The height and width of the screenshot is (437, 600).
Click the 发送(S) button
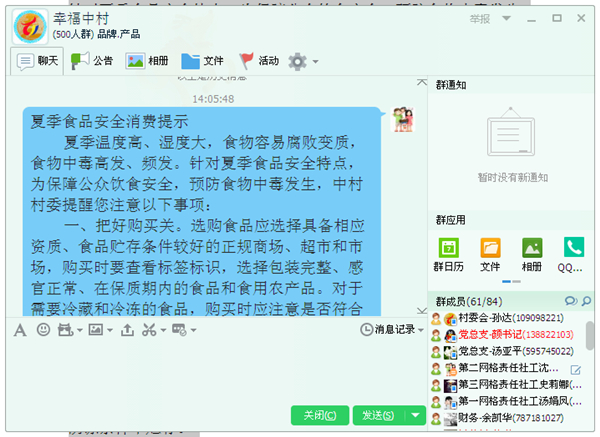point(378,416)
